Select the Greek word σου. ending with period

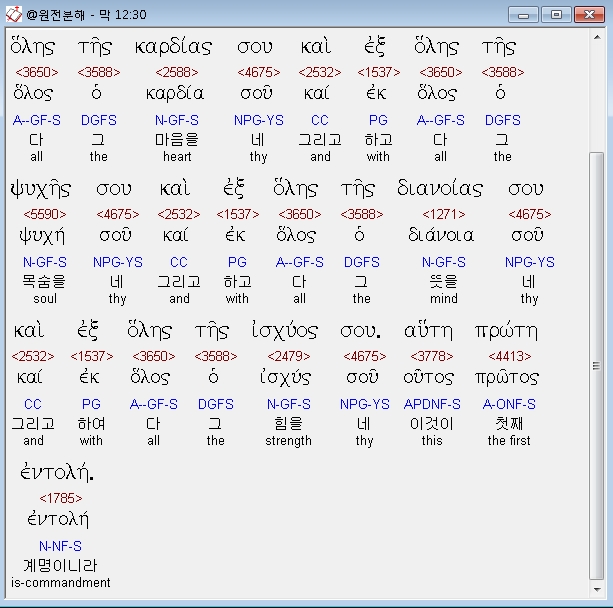click(x=360, y=332)
